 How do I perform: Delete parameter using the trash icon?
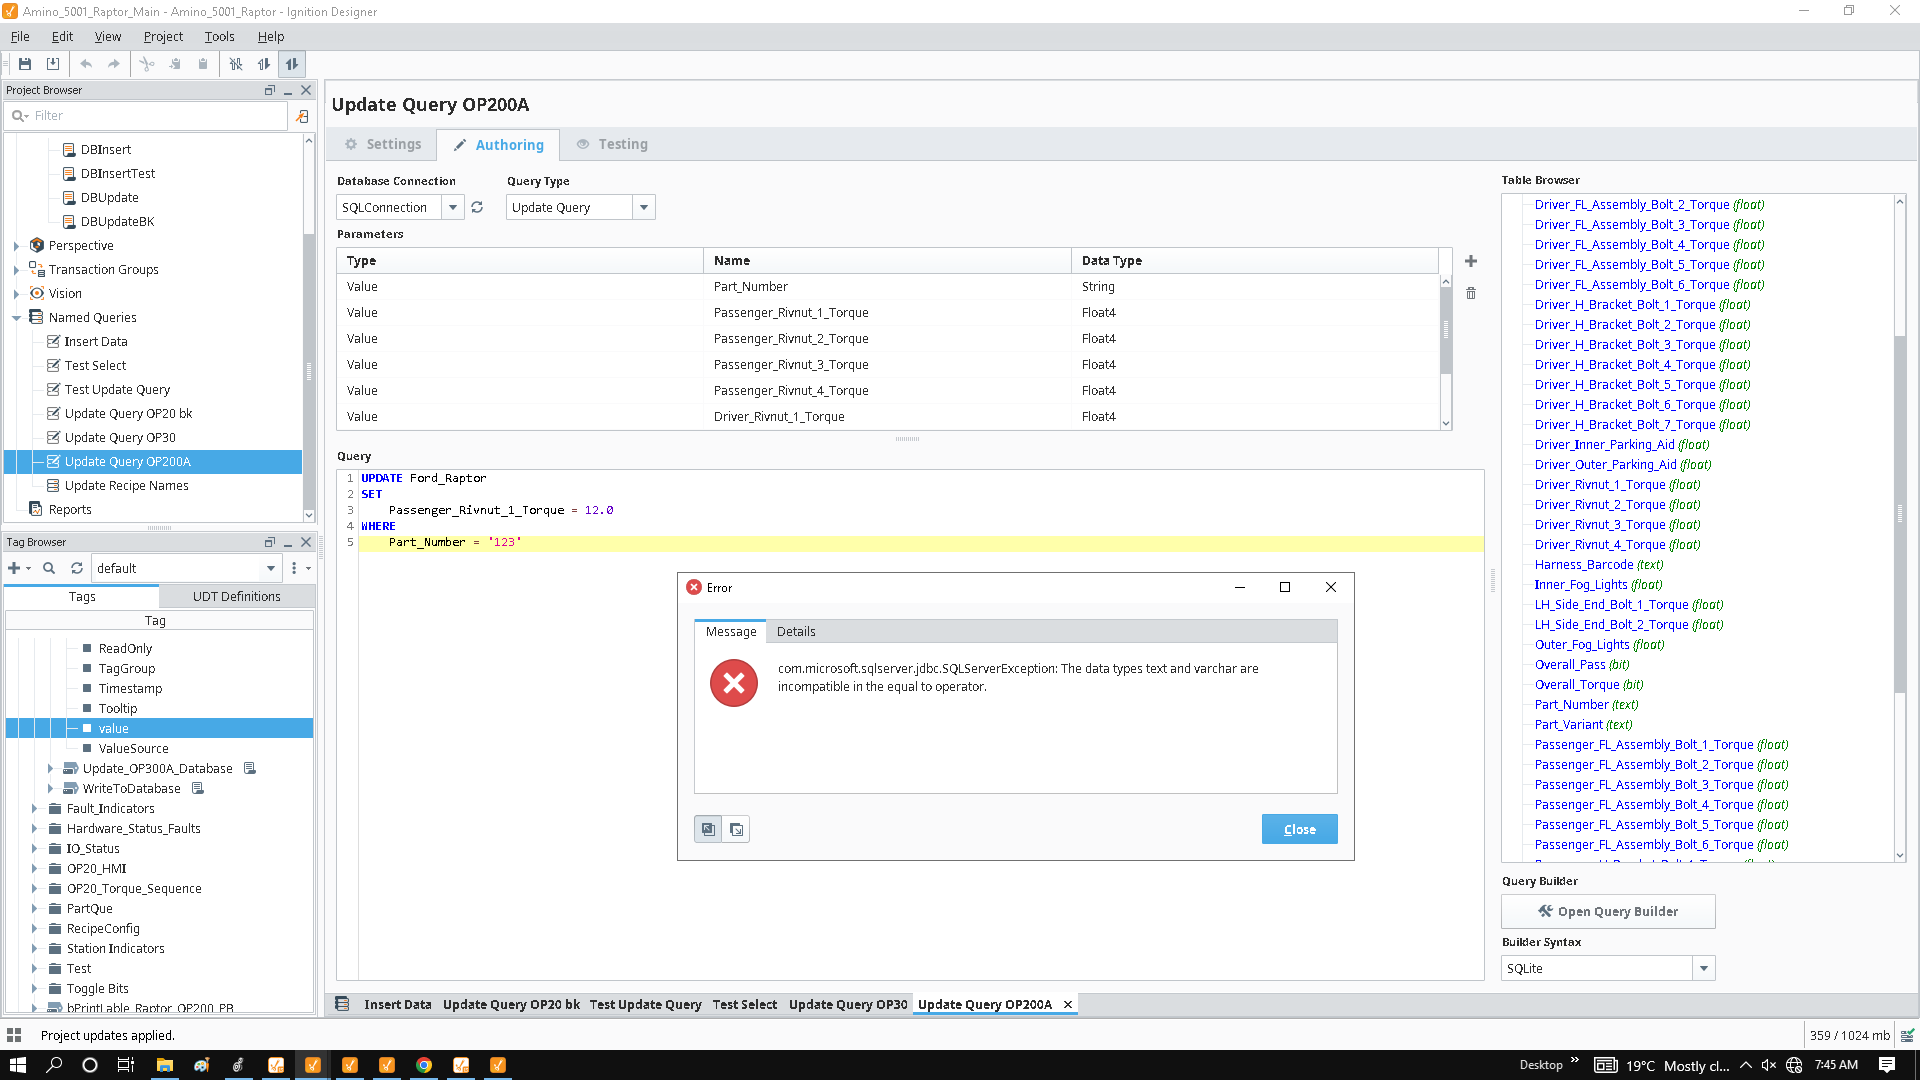pyautogui.click(x=1471, y=293)
